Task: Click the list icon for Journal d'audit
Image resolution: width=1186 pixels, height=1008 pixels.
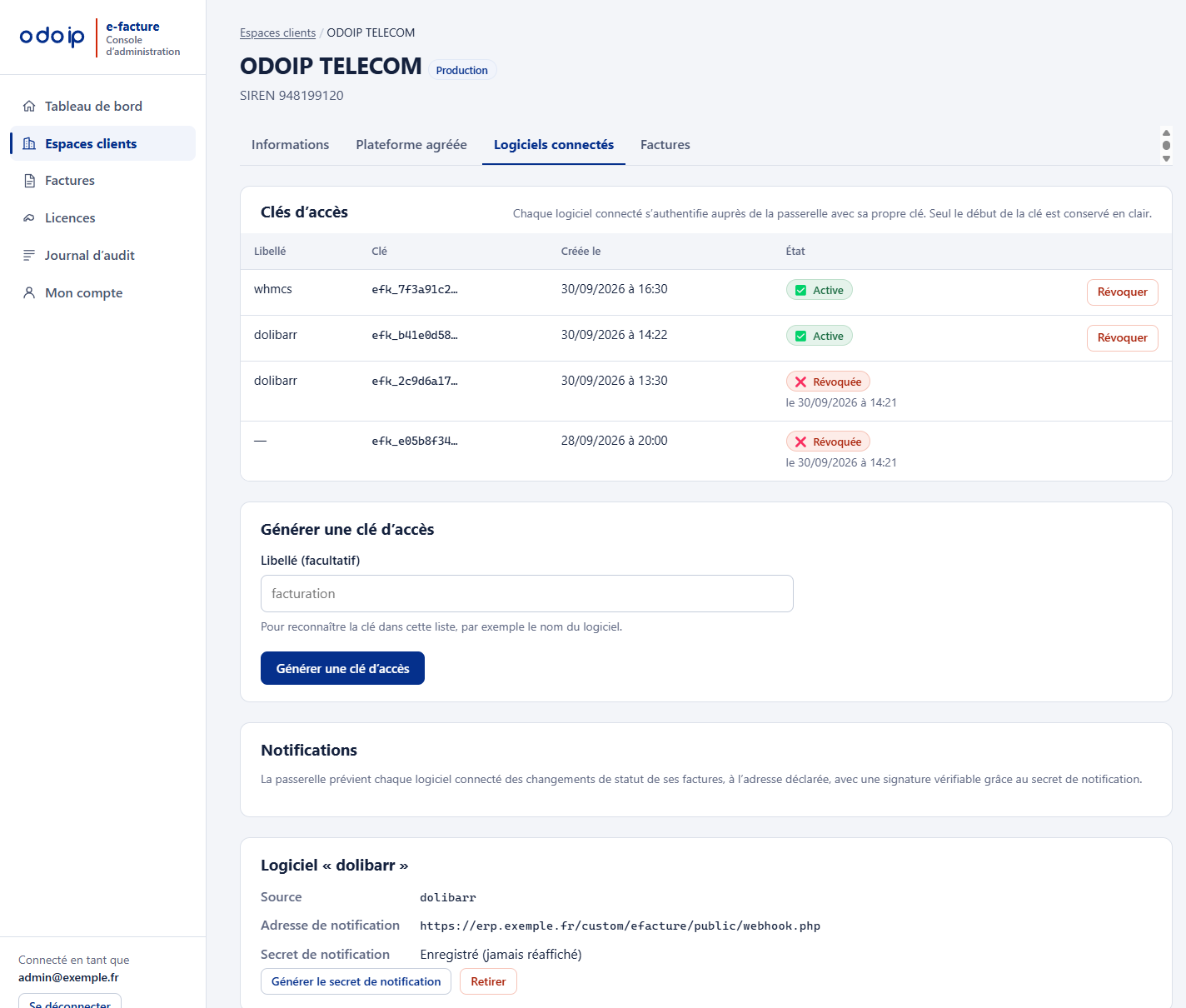Action: coord(29,256)
